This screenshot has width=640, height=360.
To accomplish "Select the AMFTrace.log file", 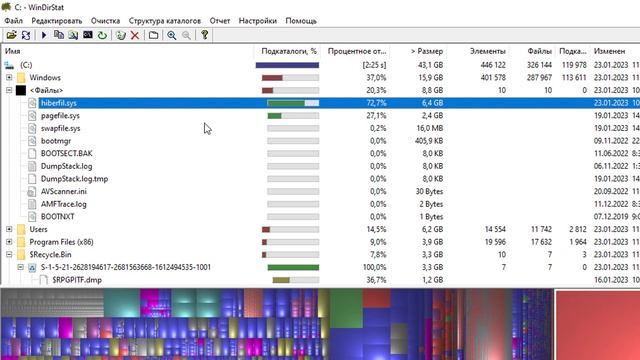I will point(64,204).
